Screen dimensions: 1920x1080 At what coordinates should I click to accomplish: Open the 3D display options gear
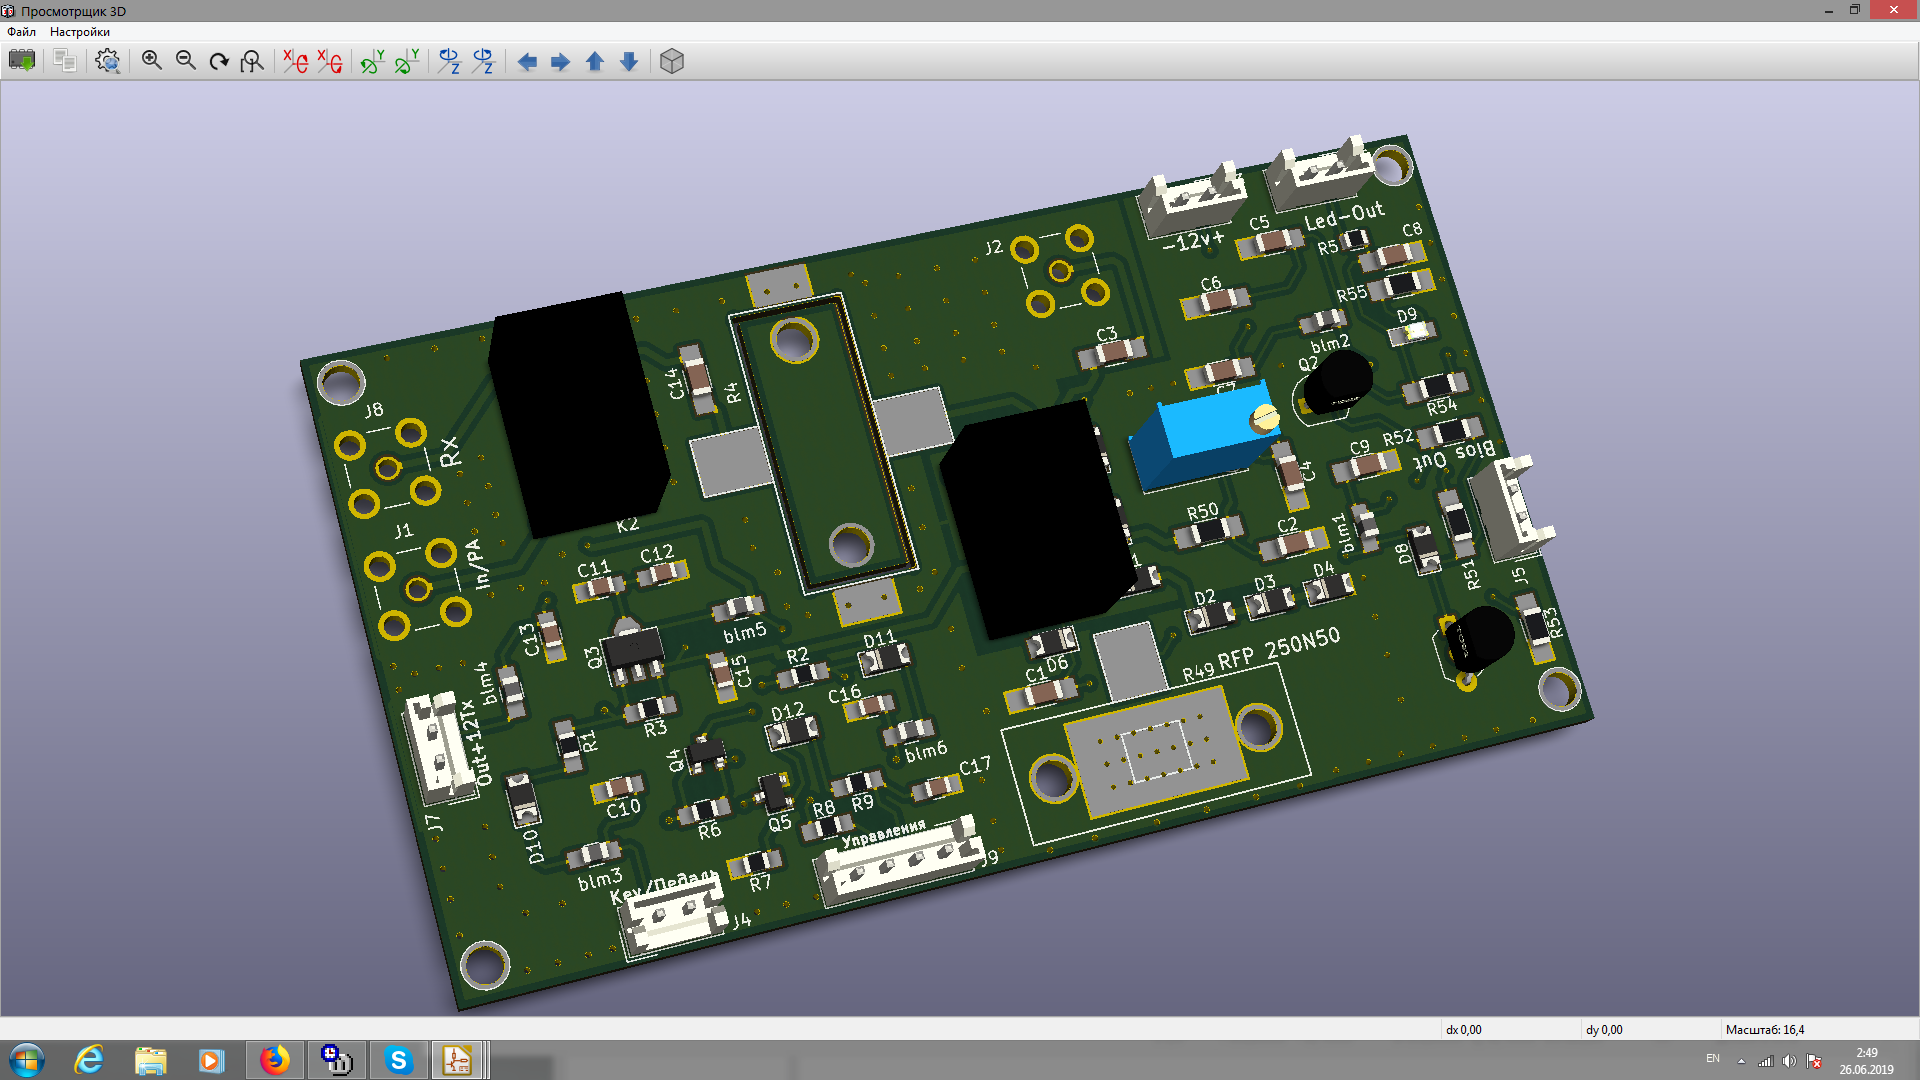pyautogui.click(x=108, y=61)
